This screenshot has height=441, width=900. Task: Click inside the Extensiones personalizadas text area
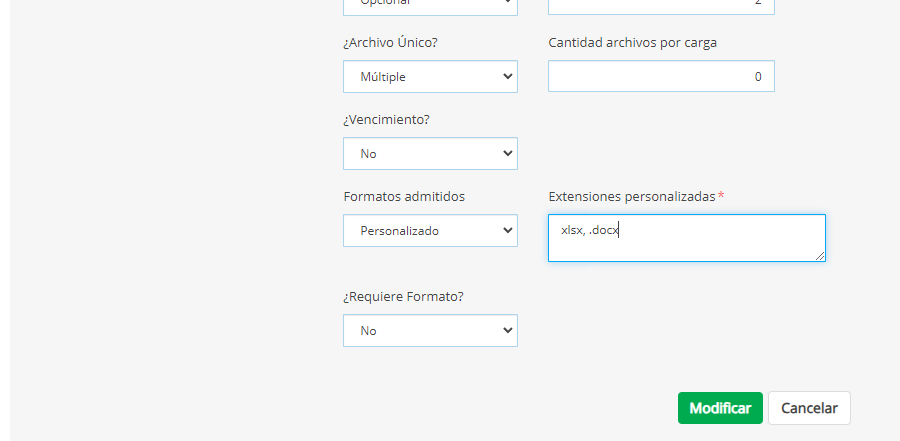[x=686, y=238]
